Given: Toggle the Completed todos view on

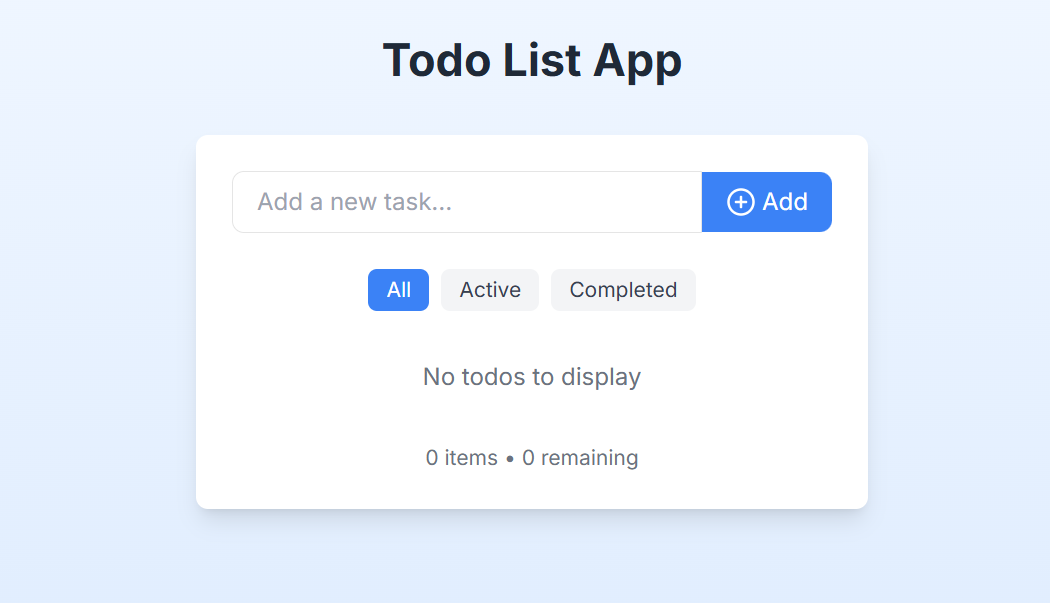Looking at the screenshot, I should pyautogui.click(x=623, y=290).
